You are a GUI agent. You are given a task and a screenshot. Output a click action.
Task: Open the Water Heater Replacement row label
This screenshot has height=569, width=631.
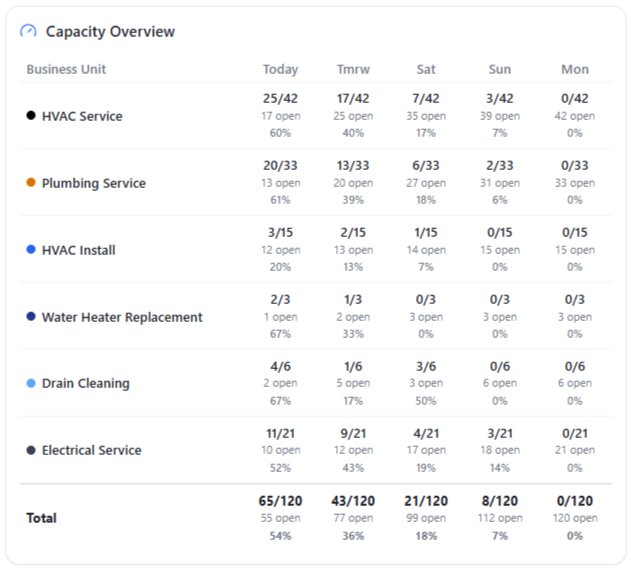pos(122,317)
